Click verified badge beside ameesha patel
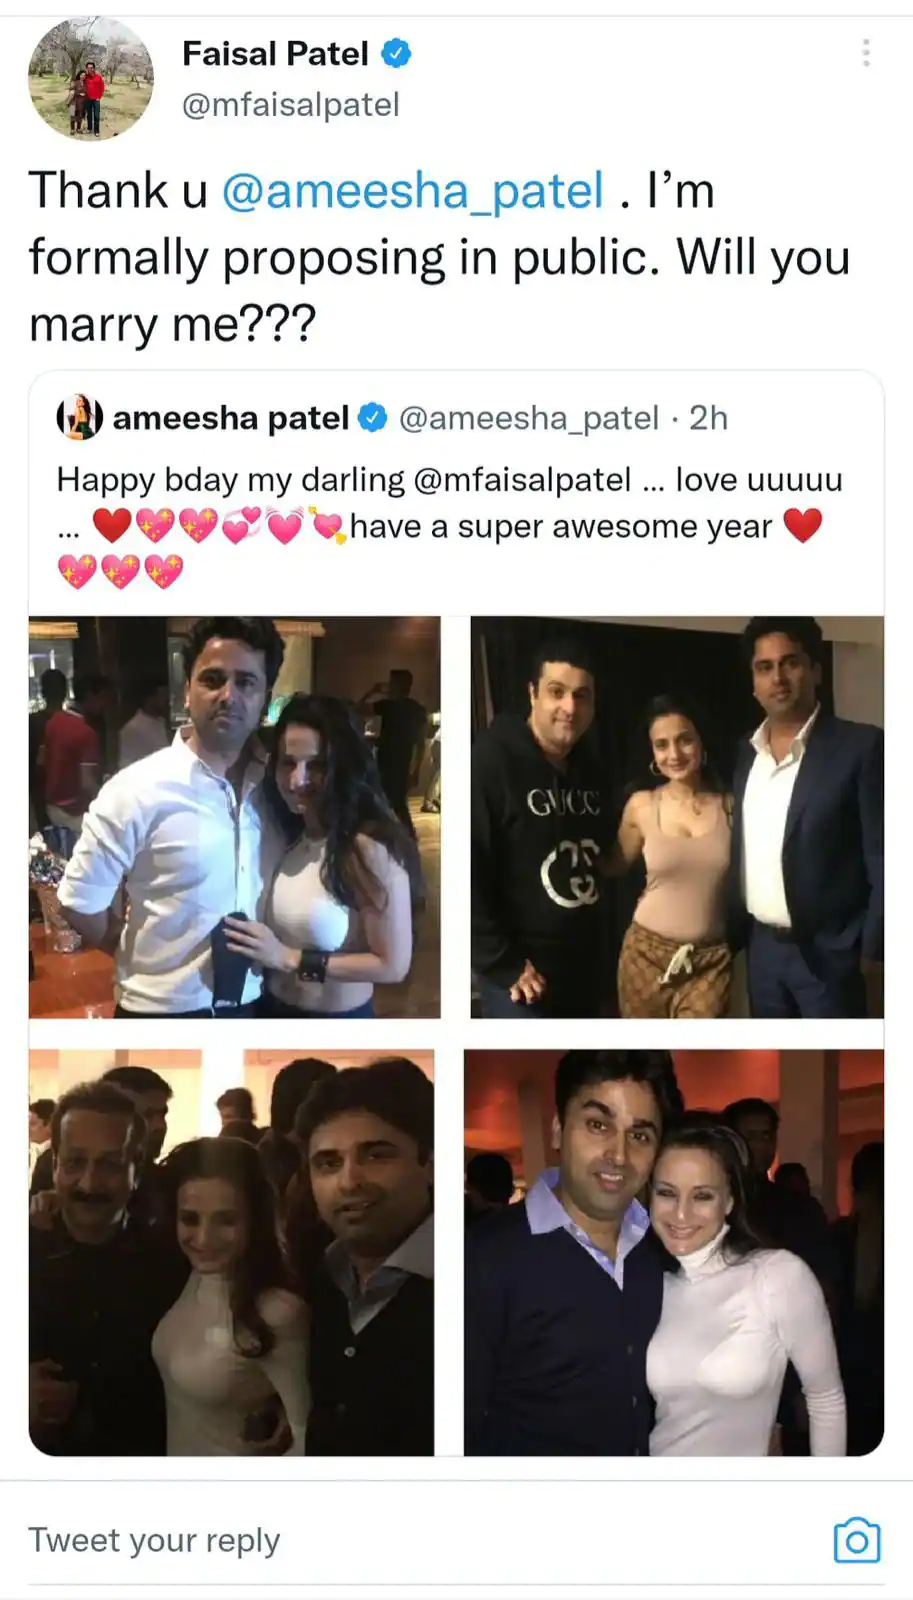 click(373, 418)
